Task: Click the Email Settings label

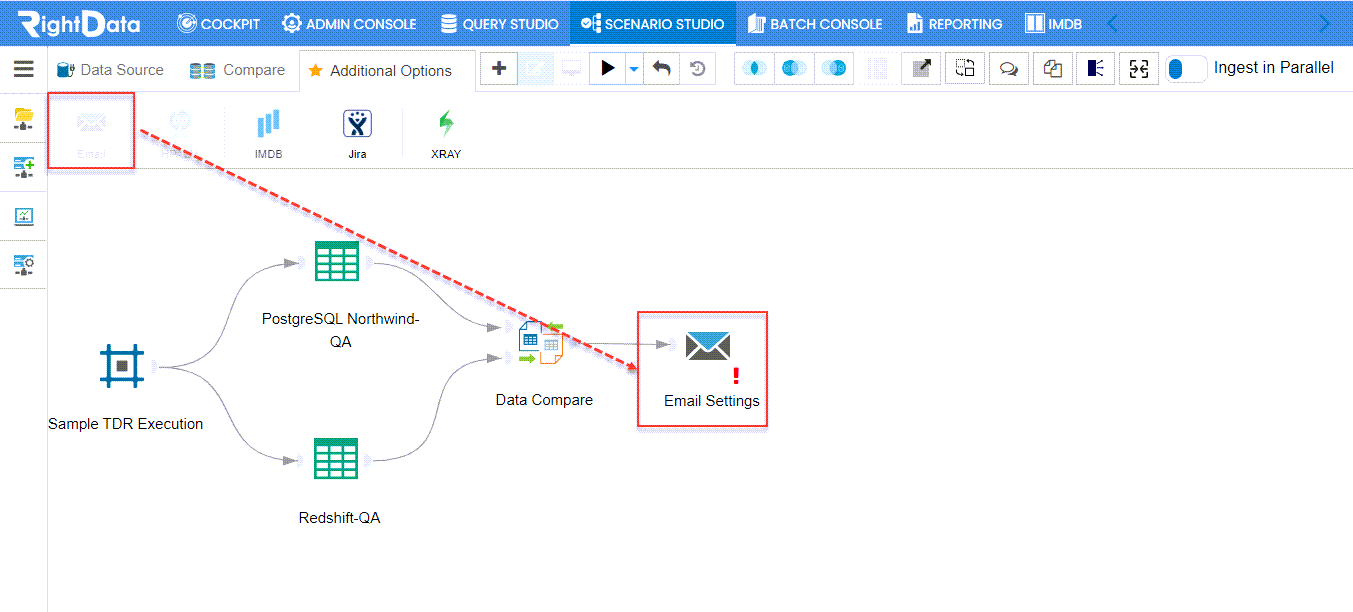Action: pyautogui.click(x=712, y=401)
